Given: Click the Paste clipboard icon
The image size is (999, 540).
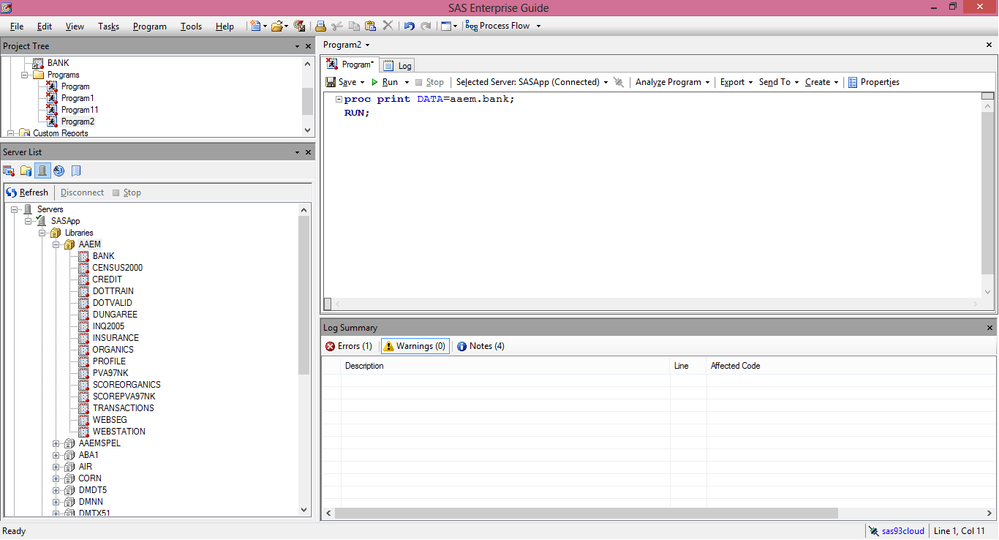Looking at the screenshot, I should (370, 26).
